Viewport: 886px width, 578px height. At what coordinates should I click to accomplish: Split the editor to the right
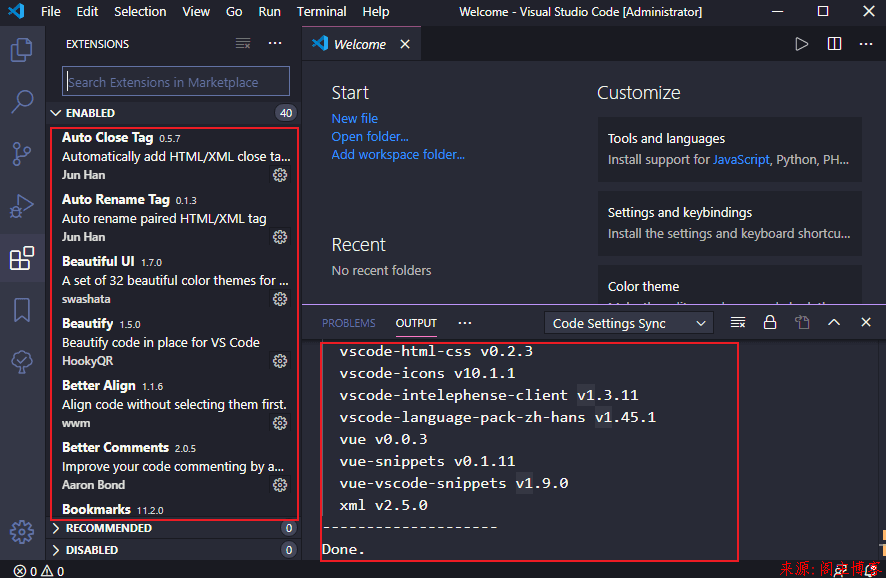click(x=834, y=44)
